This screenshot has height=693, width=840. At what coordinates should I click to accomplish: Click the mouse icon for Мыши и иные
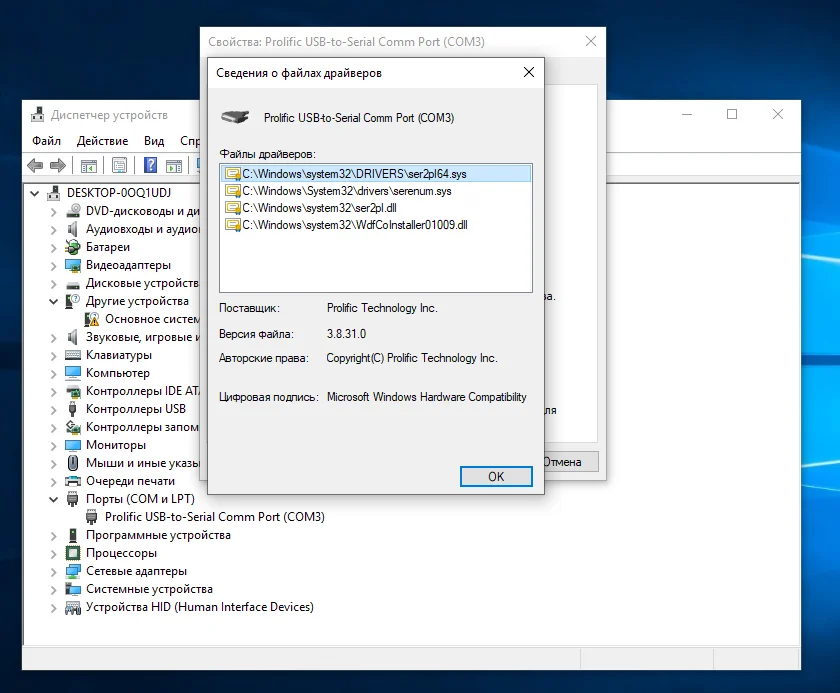(73, 463)
